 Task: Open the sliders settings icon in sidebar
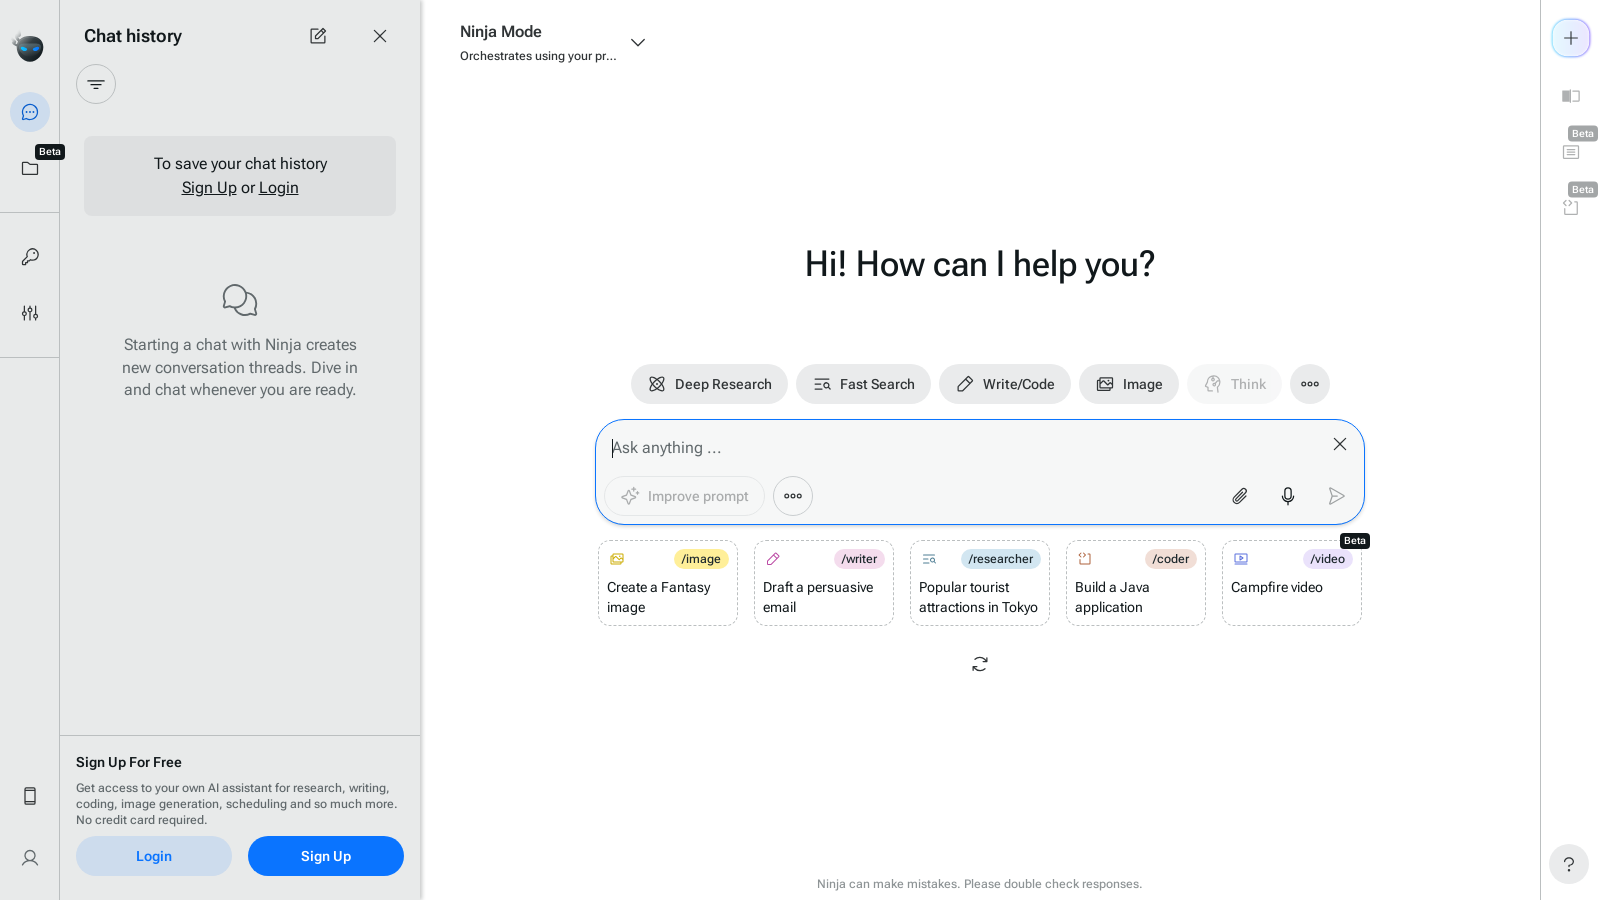coord(30,313)
